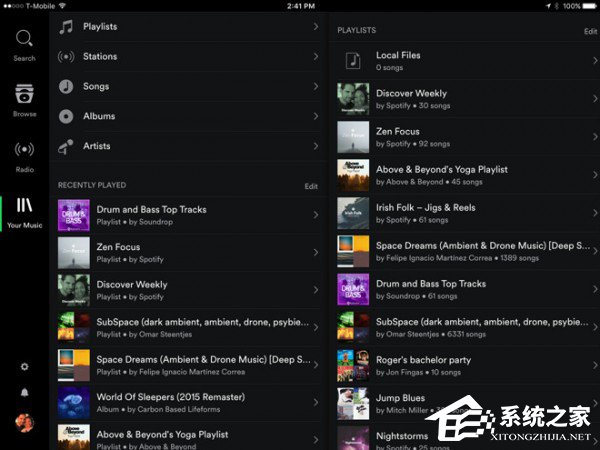Select "Above & Beyond's Yoga Playlist" in Playlists panel
This screenshot has height=450, width=600.
click(442, 170)
